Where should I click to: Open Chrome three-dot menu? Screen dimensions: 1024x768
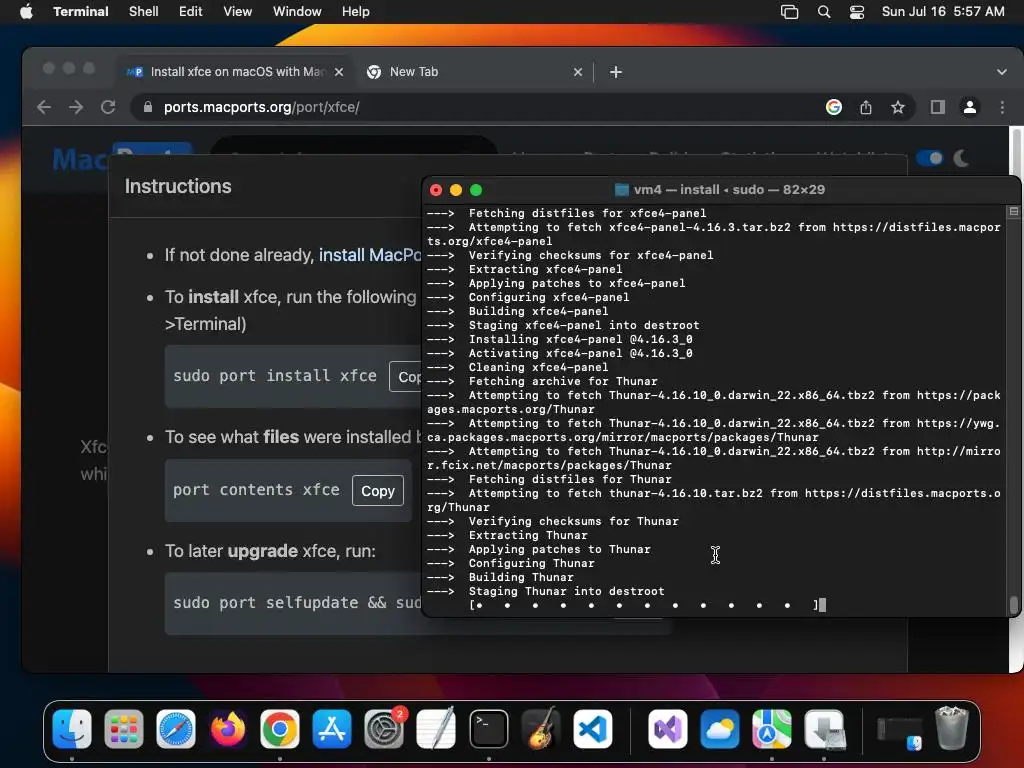pyautogui.click(x=1002, y=107)
